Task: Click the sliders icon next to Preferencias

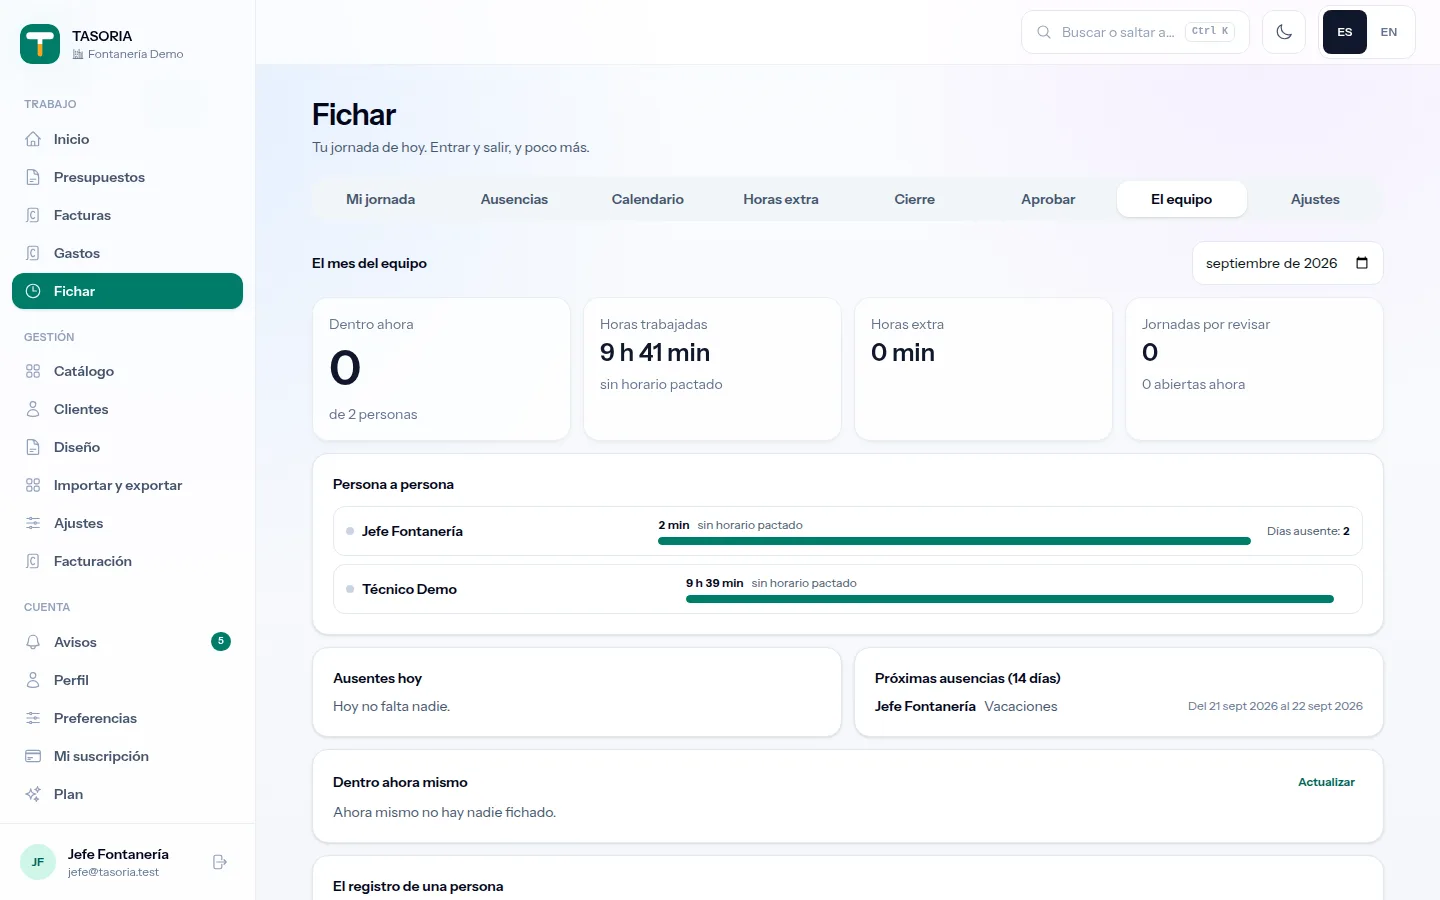Action: click(x=33, y=718)
